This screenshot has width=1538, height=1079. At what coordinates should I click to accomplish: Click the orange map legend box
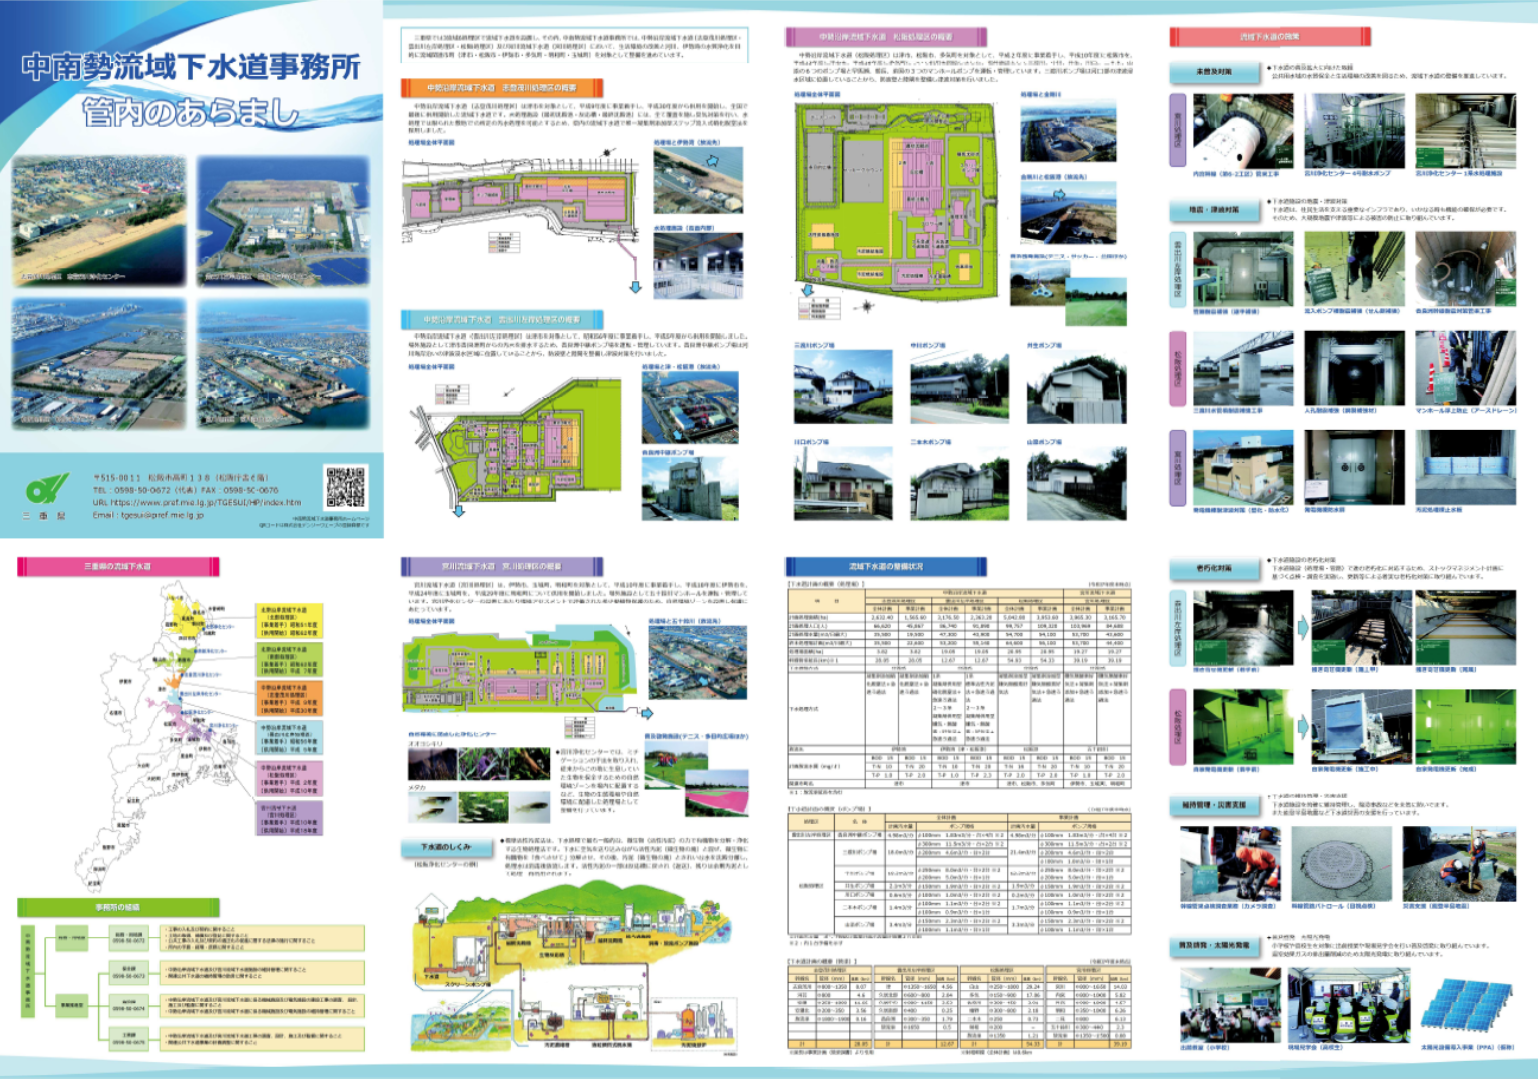click(289, 700)
